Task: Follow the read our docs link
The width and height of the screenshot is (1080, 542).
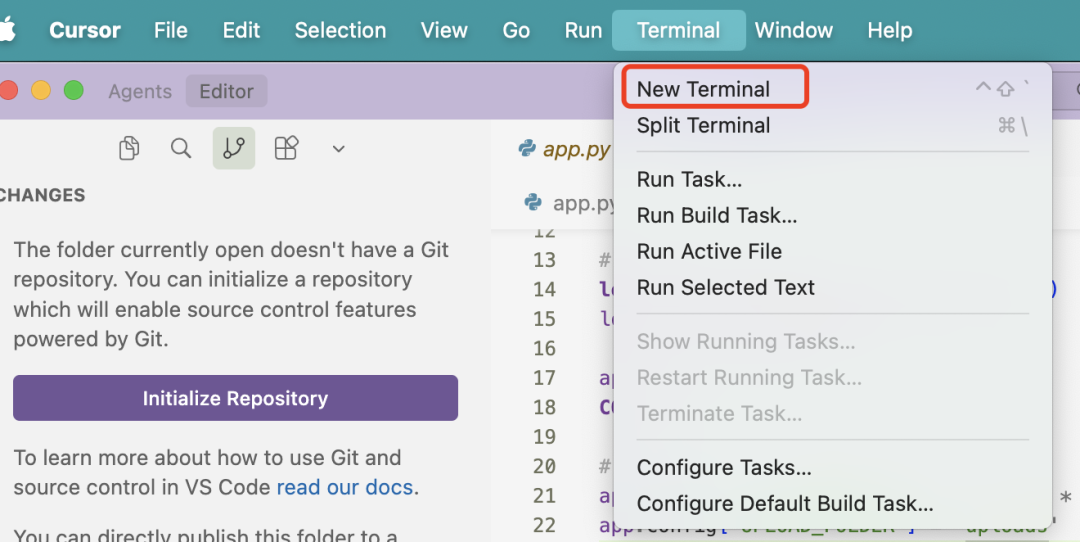Action: tap(344, 488)
